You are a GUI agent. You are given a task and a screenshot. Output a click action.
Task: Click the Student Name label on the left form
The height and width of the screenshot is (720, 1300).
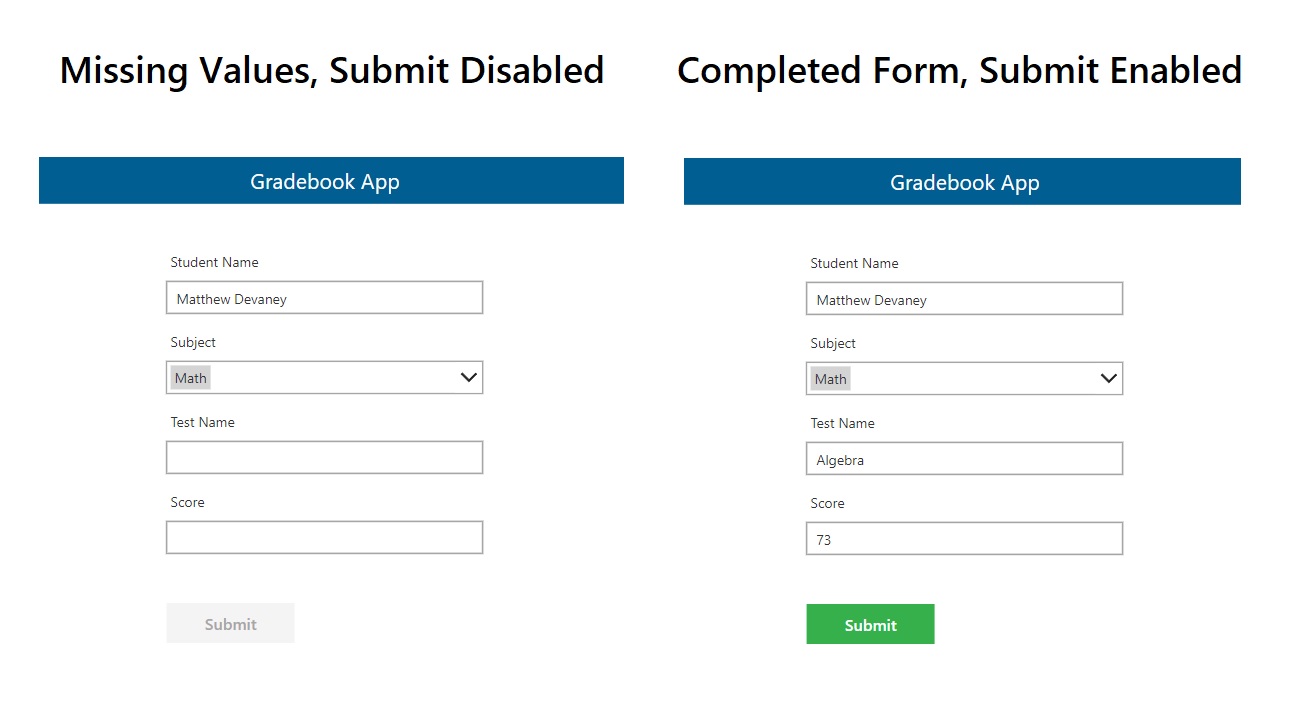(214, 262)
